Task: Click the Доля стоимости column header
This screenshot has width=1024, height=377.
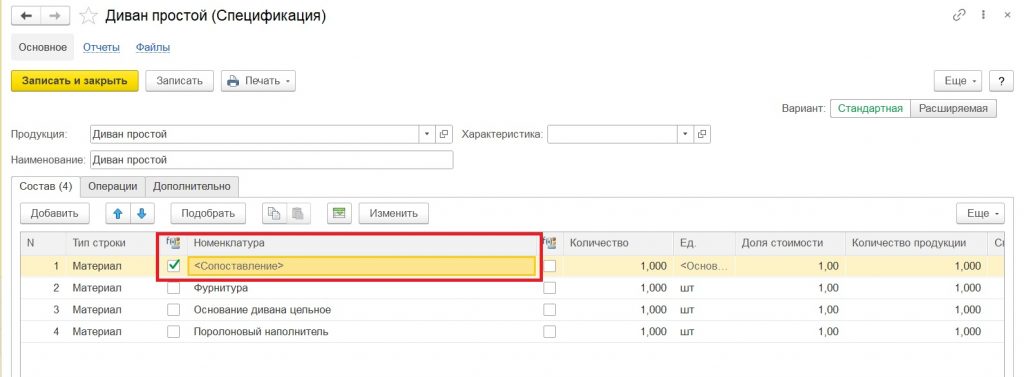Action: tap(790, 242)
